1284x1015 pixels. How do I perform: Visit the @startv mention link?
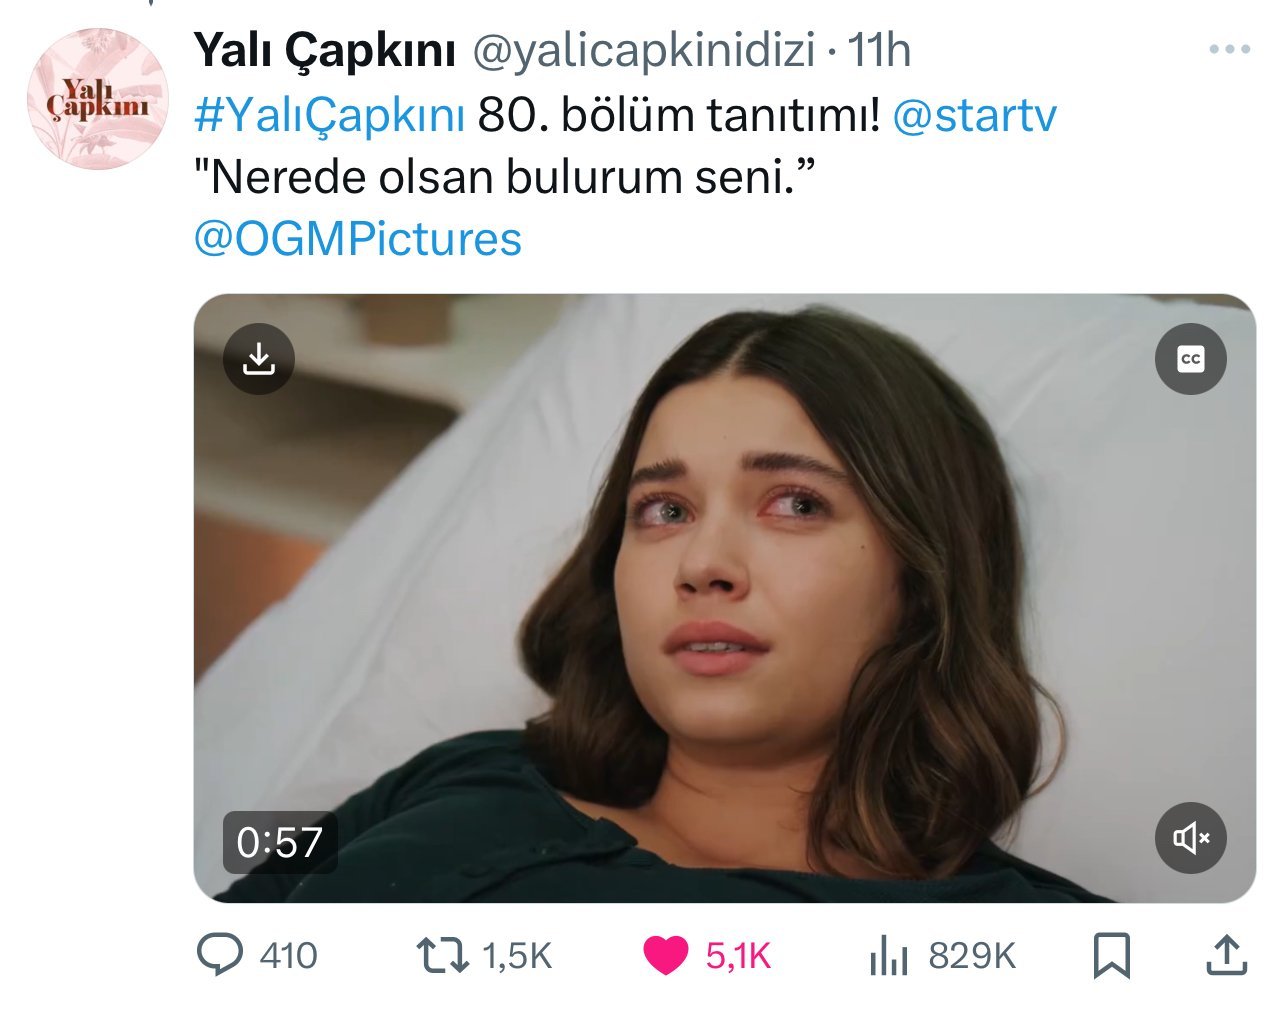[973, 116]
